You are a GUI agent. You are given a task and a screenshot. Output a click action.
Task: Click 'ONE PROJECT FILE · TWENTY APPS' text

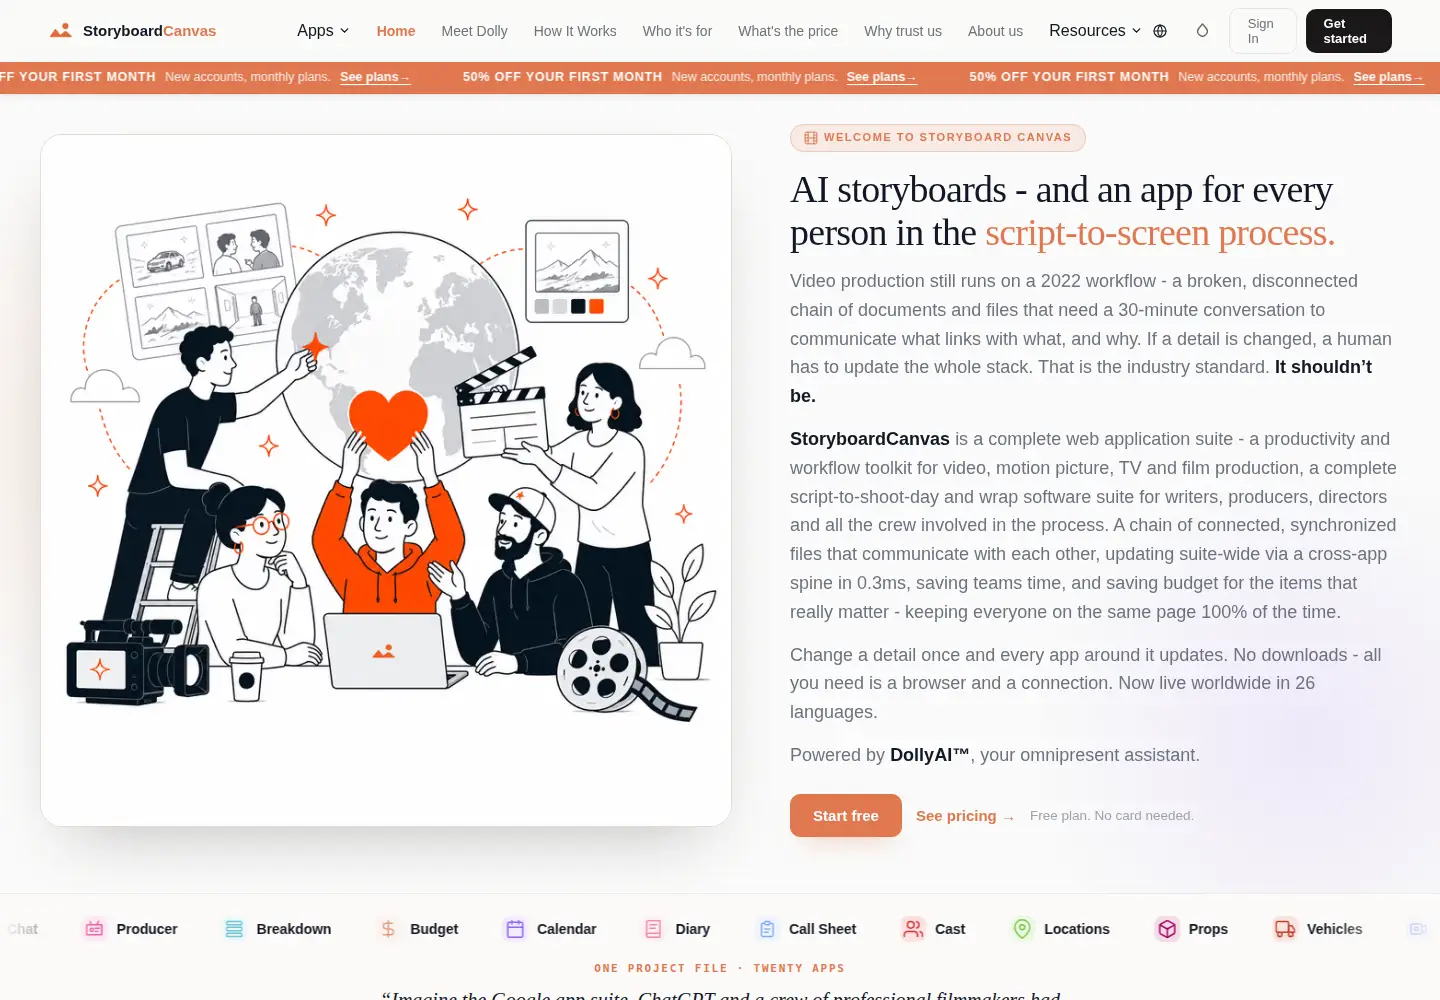pyautogui.click(x=719, y=968)
